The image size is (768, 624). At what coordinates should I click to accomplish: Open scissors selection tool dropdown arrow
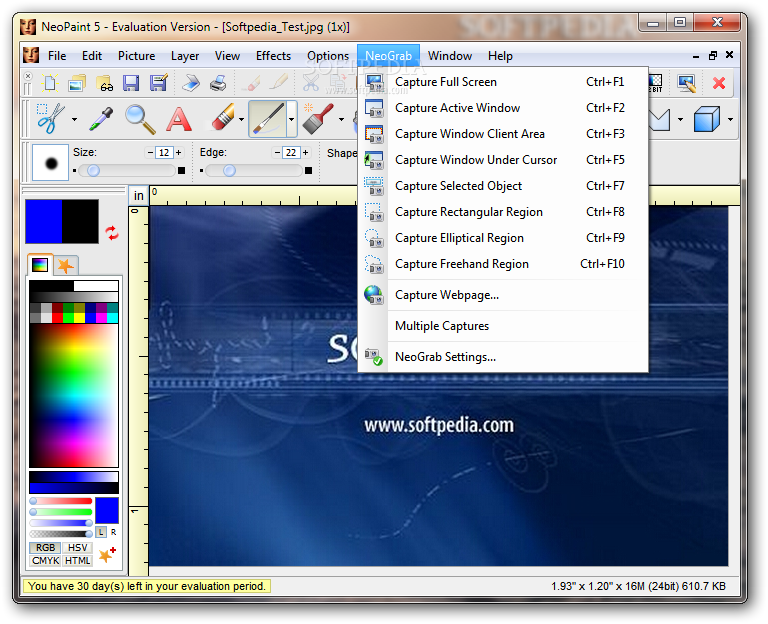(x=74, y=119)
